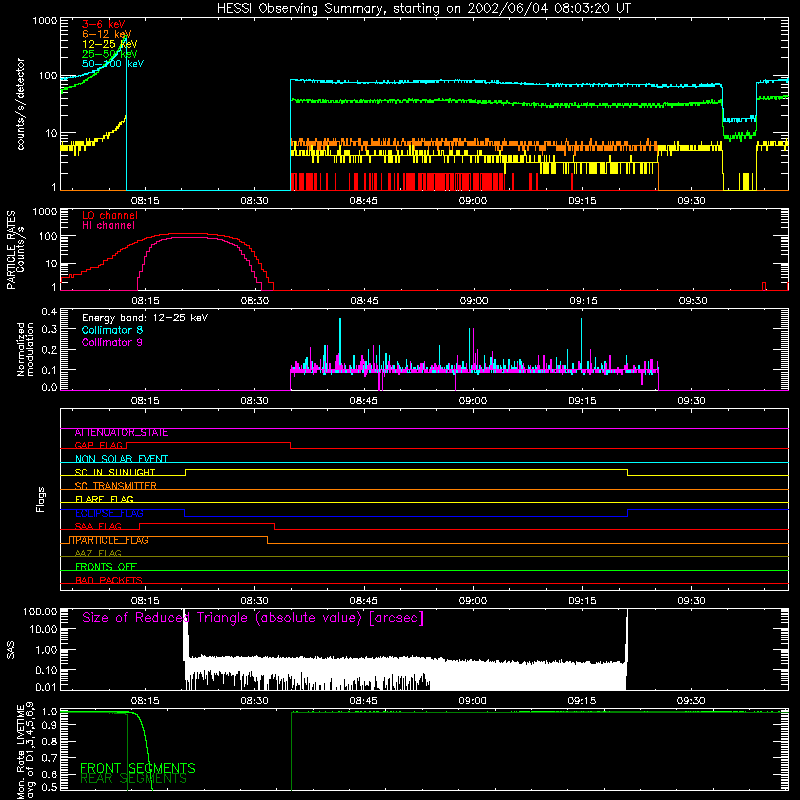Click the FLARE_FLAG label

pyautogui.click(x=104, y=499)
